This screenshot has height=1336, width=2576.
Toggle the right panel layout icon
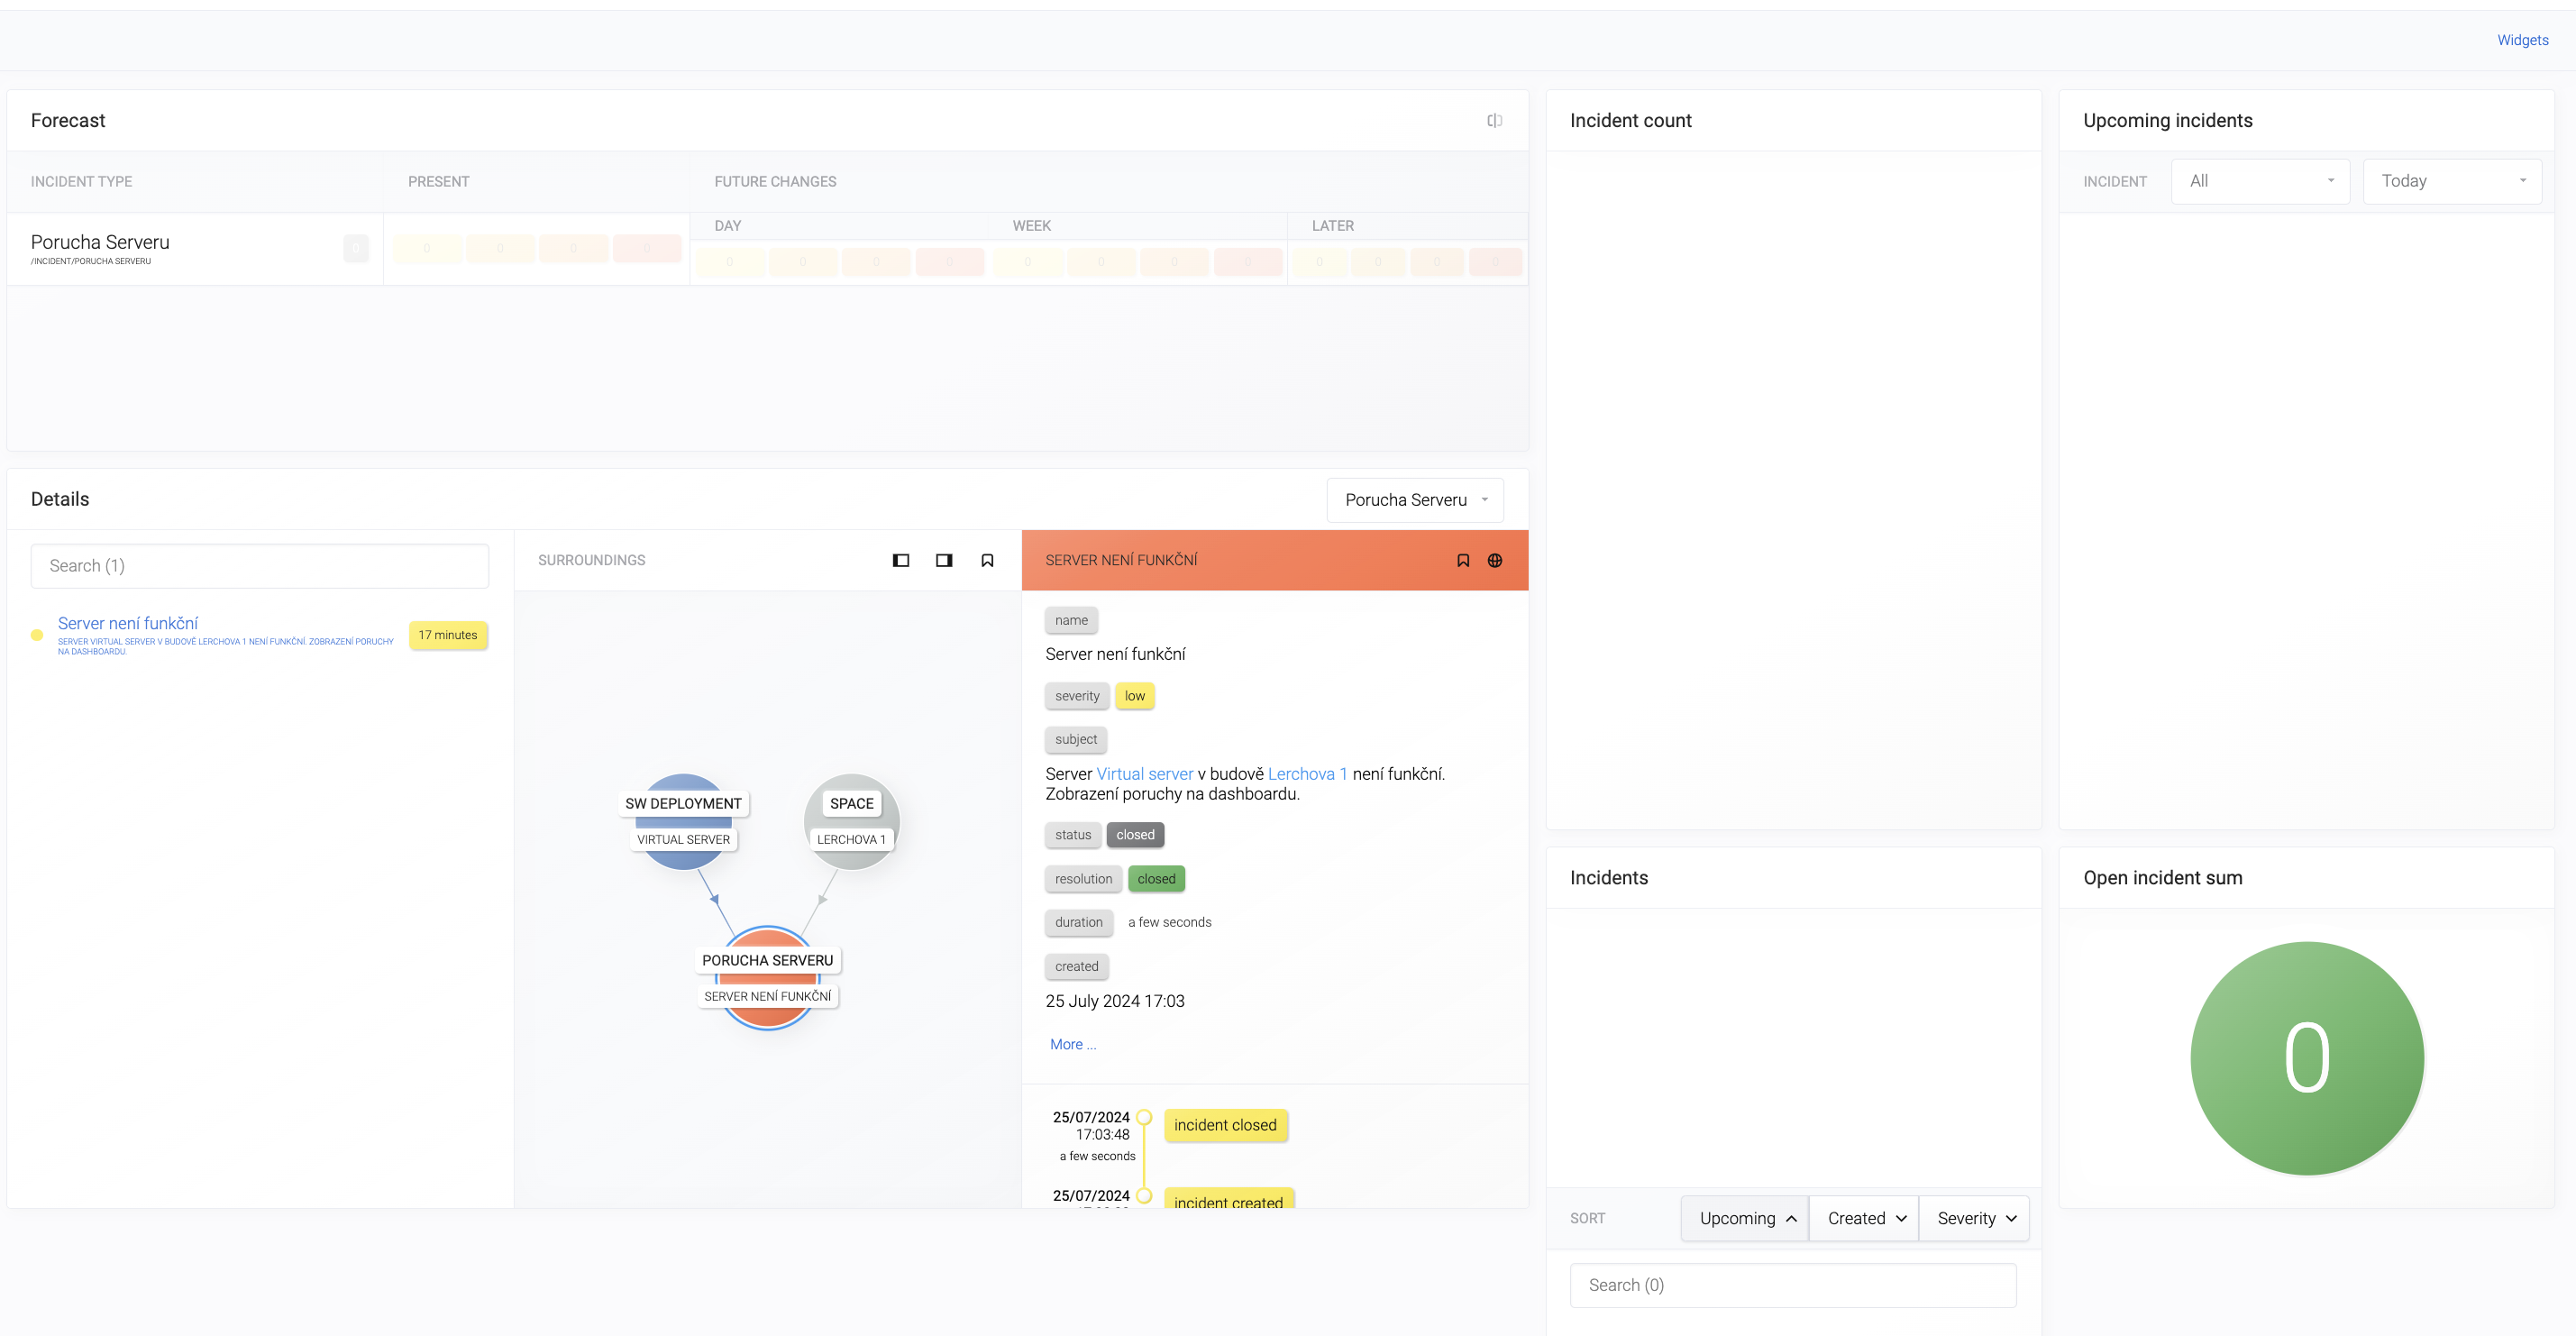click(943, 560)
